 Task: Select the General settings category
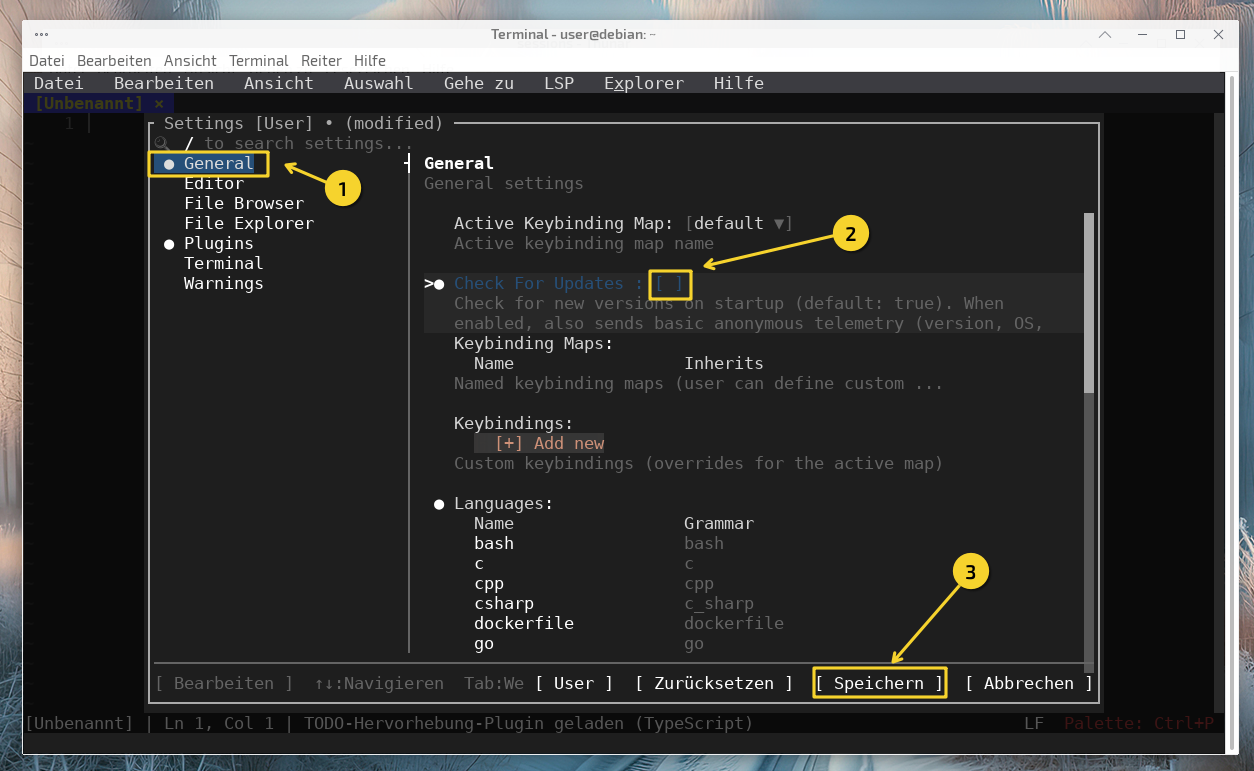(x=218, y=163)
